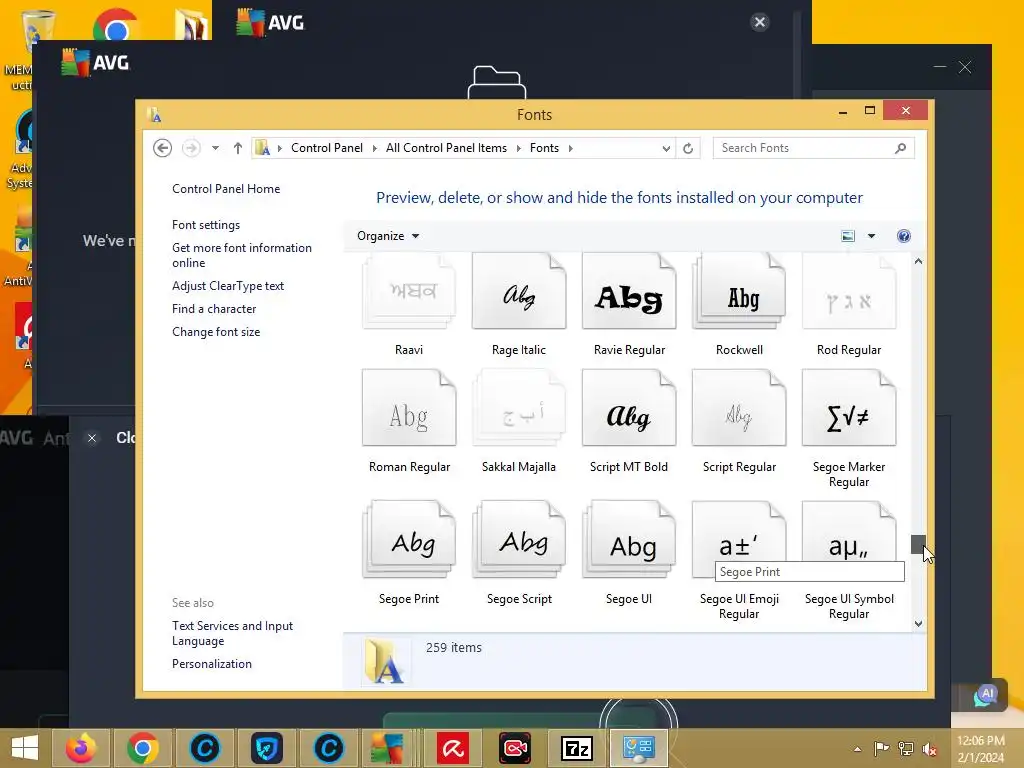Click the muted volume tray icon
The height and width of the screenshot is (768, 1024).
(x=929, y=749)
